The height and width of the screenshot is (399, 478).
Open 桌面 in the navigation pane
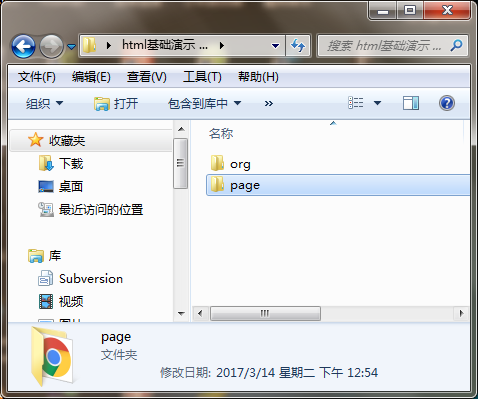[71, 186]
